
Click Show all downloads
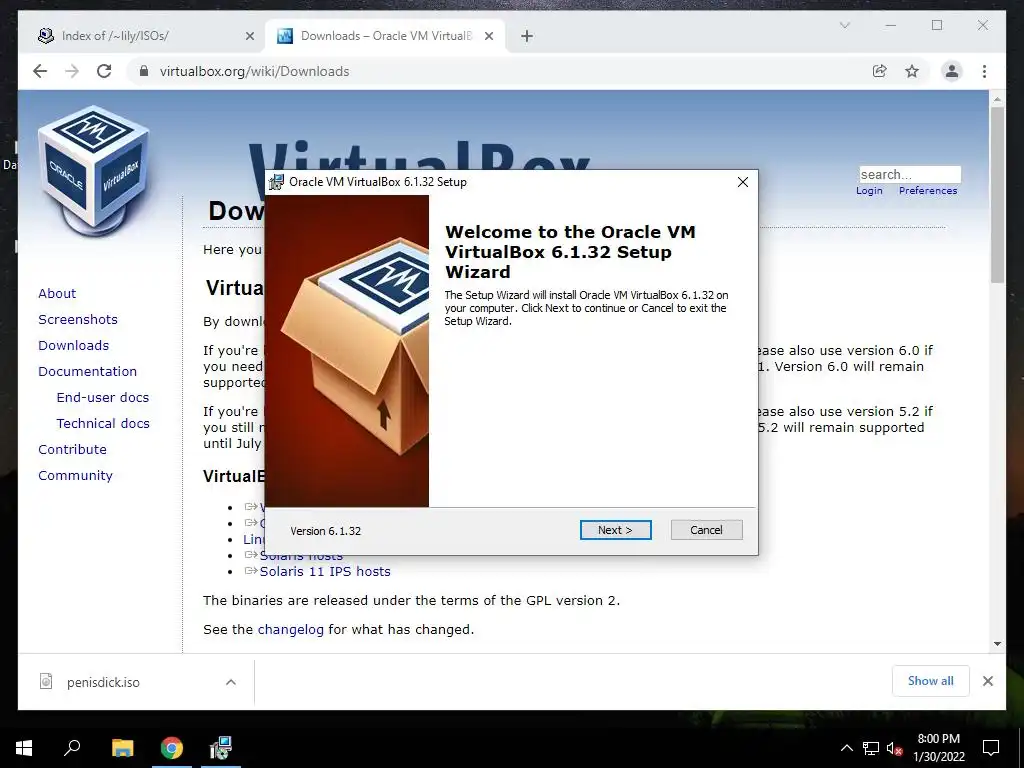click(931, 681)
